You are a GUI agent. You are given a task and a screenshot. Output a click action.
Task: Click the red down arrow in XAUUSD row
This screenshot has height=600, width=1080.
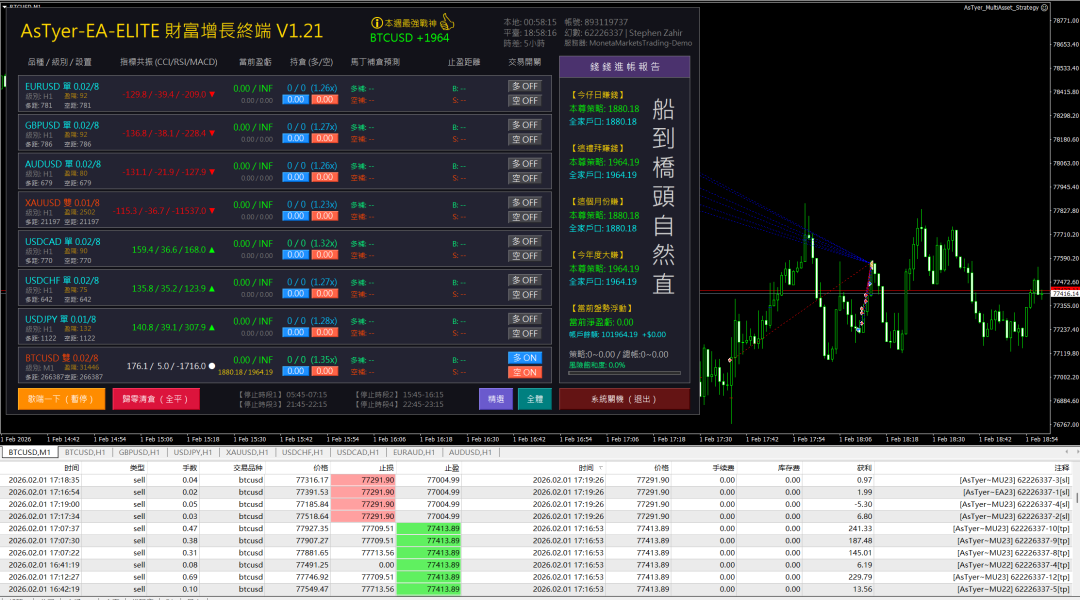(x=212, y=211)
